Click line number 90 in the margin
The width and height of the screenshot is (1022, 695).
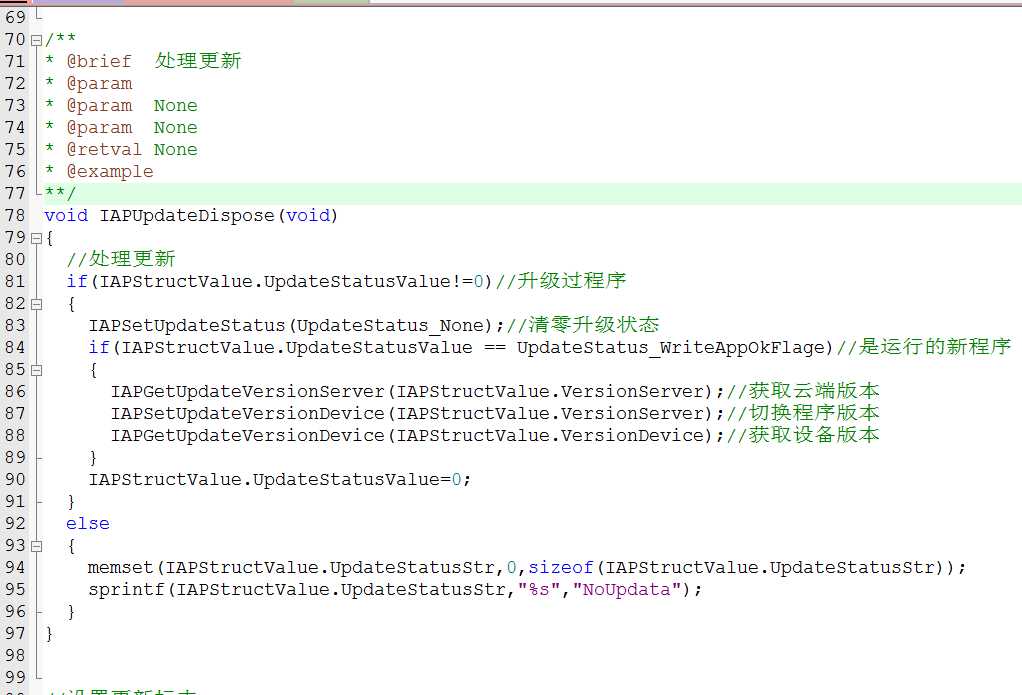tap(15, 479)
